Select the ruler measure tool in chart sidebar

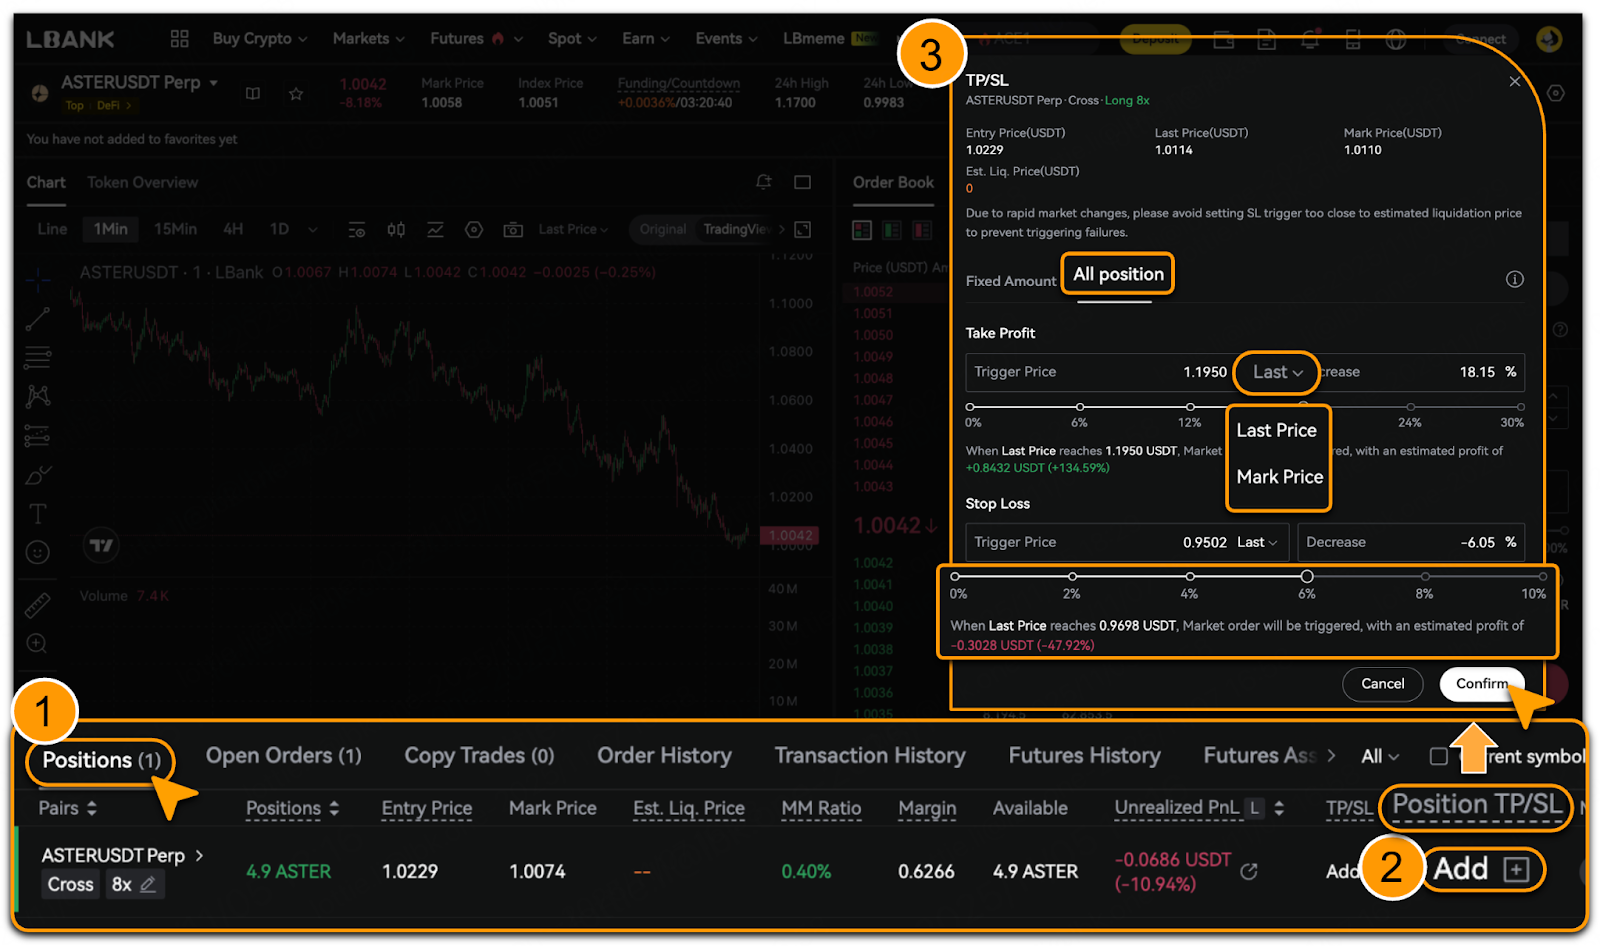pyautogui.click(x=37, y=605)
